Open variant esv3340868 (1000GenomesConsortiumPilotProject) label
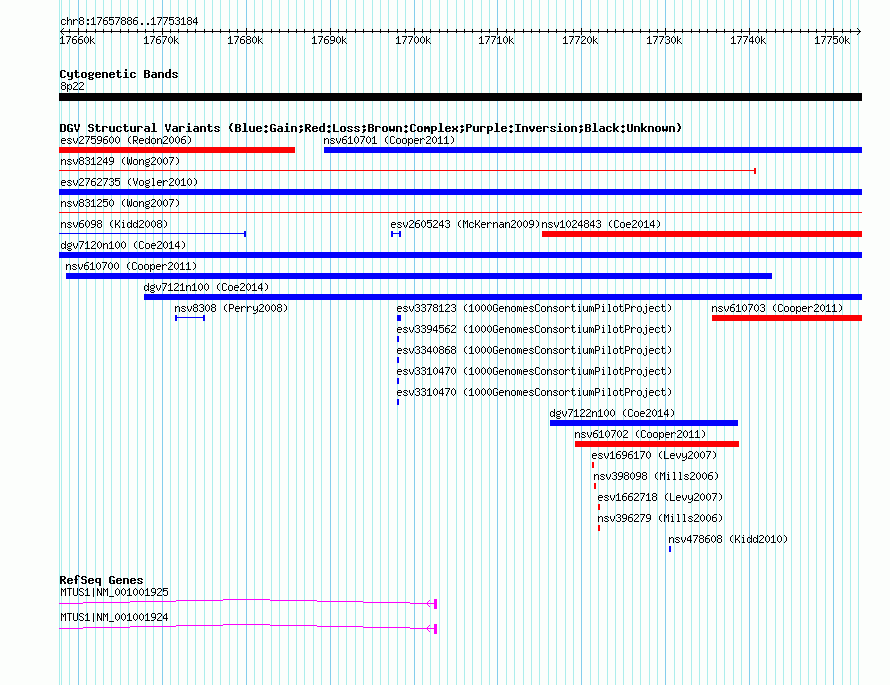 (534, 350)
